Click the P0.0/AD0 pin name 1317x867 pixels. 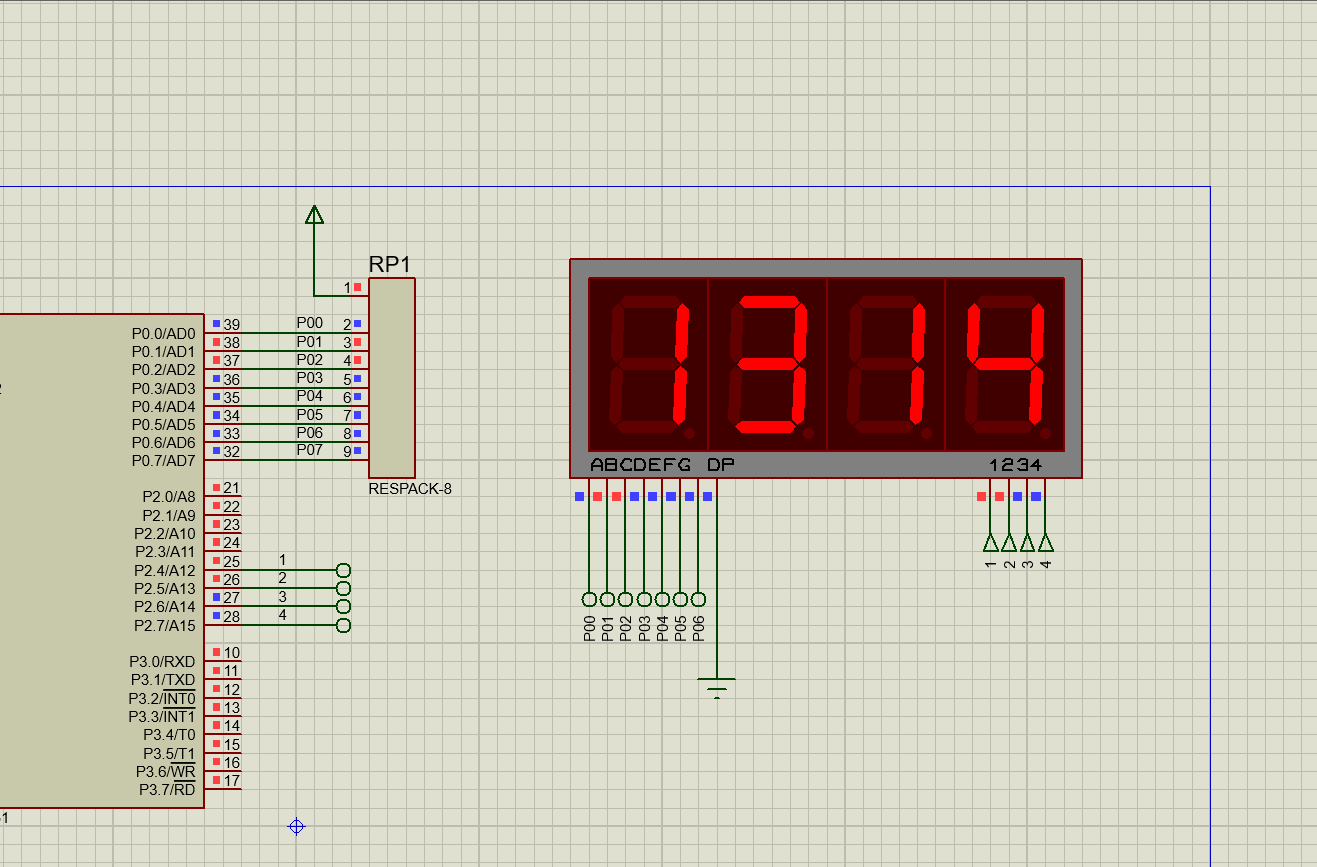(x=163, y=333)
